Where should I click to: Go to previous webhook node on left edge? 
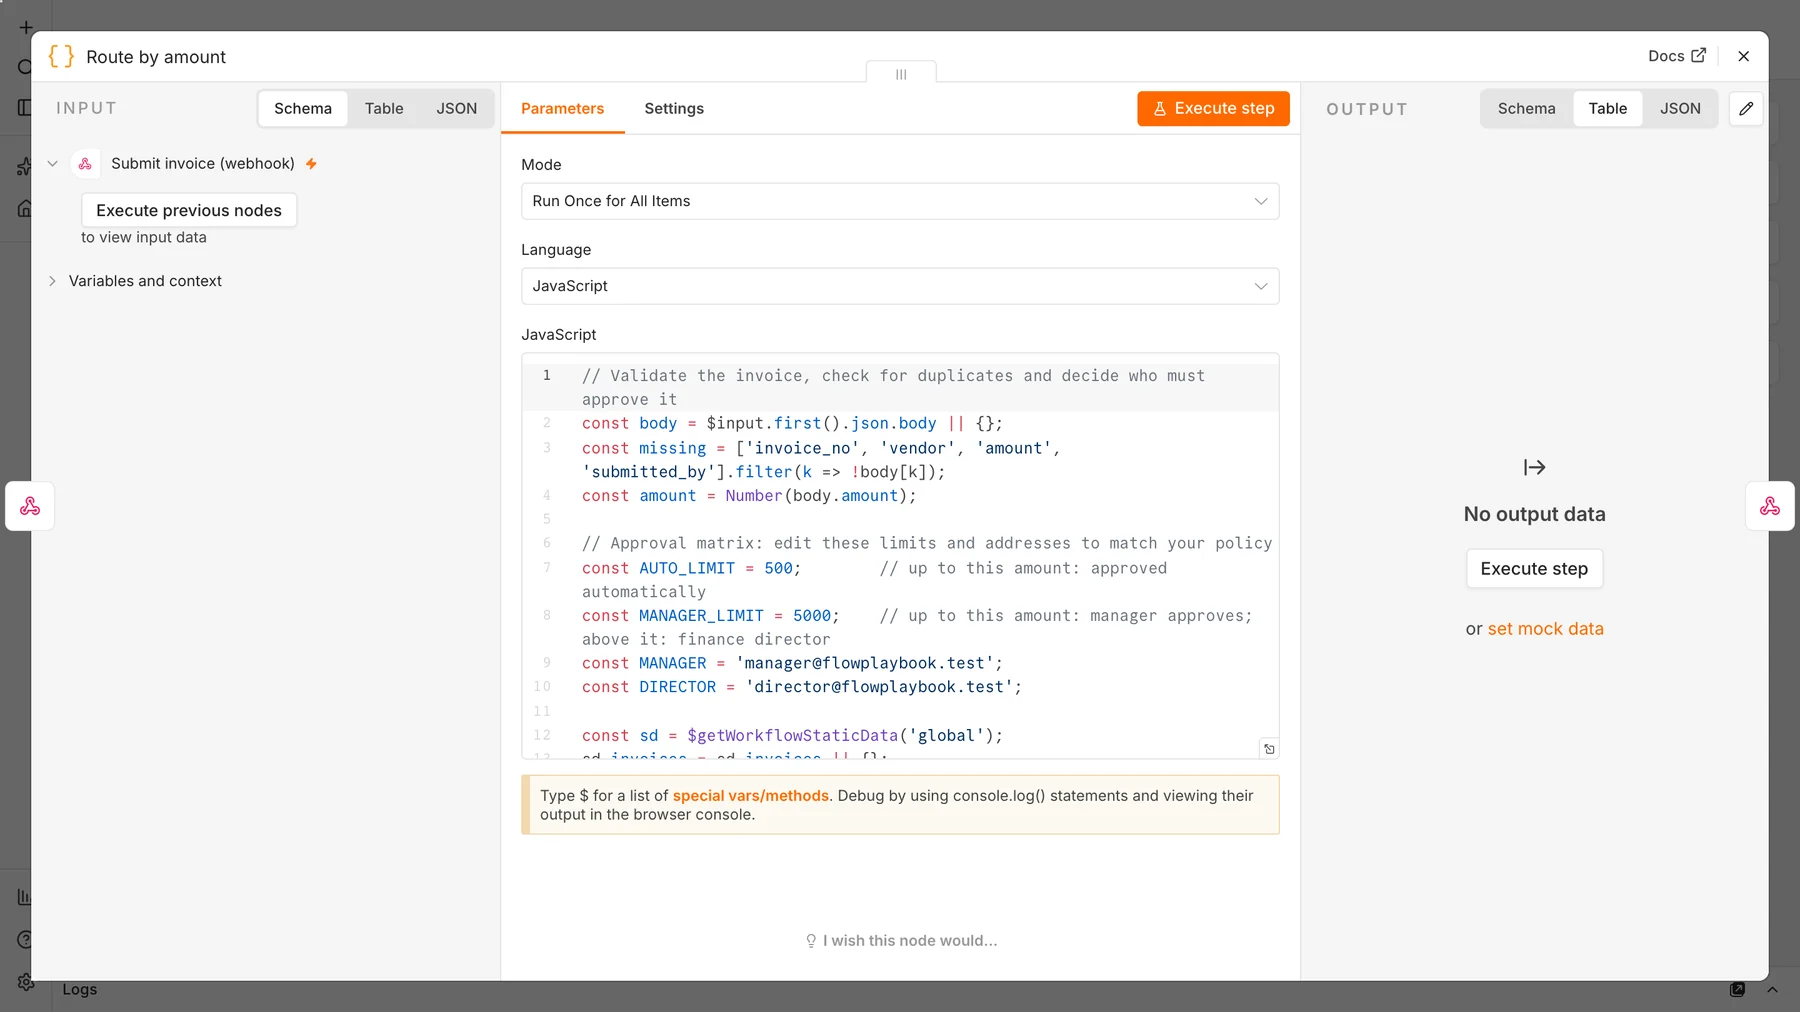[x=30, y=506]
